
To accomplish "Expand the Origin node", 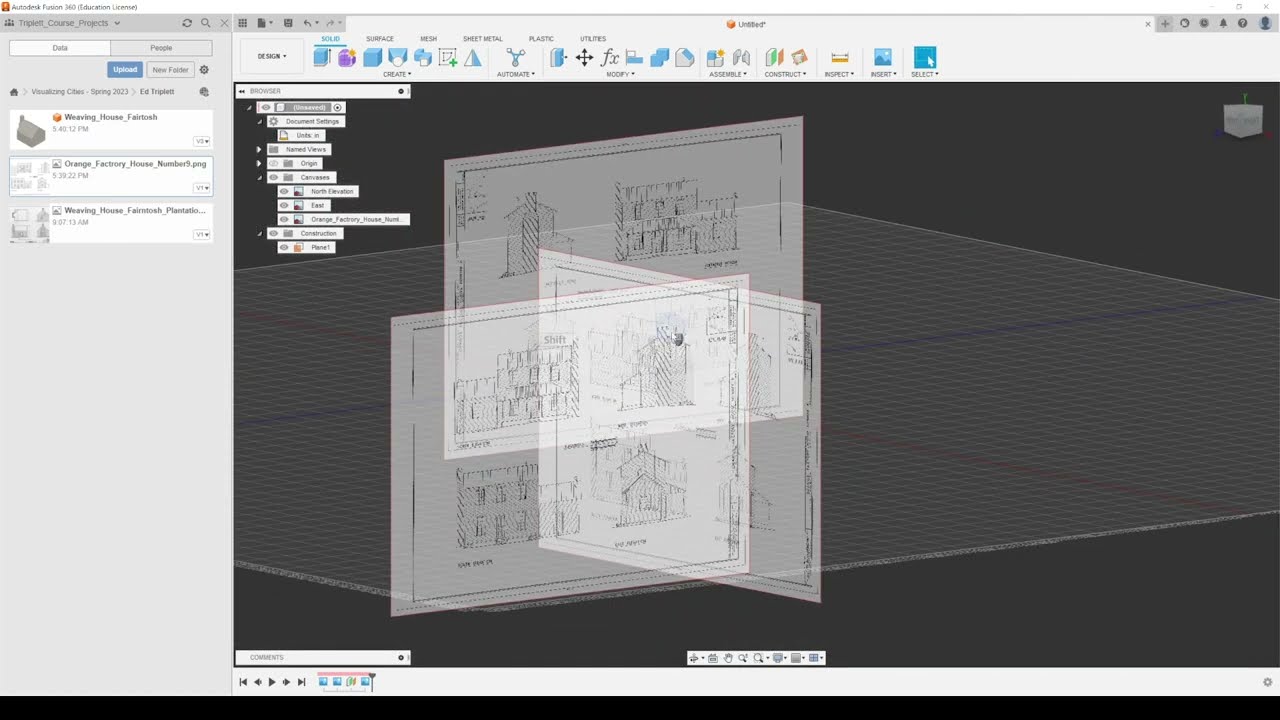I will coord(259,163).
